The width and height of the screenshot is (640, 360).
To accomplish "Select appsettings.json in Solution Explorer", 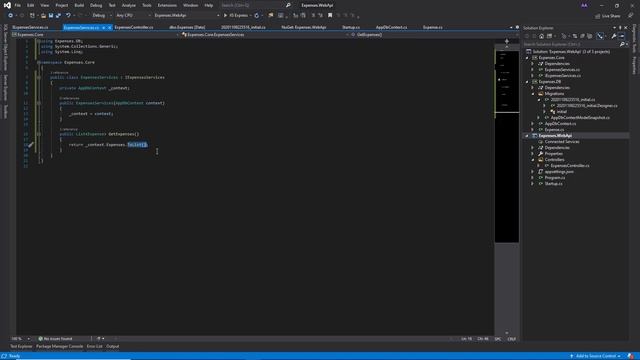I will coord(559,172).
